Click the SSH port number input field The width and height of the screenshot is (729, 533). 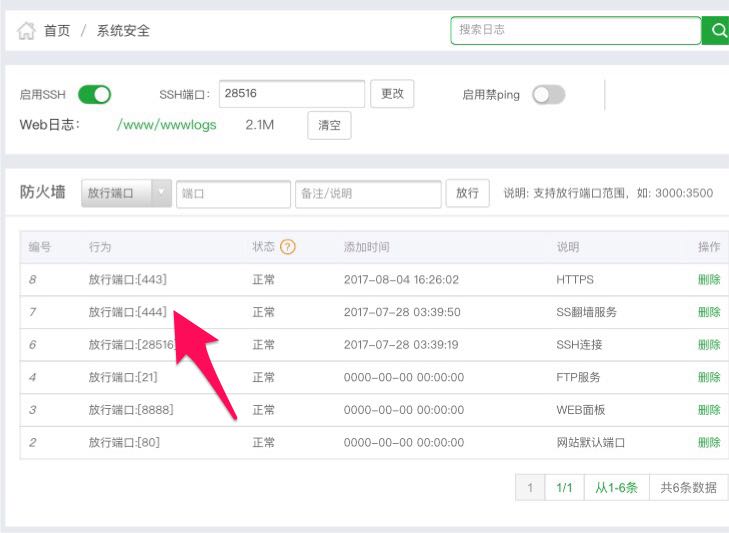[x=291, y=94]
